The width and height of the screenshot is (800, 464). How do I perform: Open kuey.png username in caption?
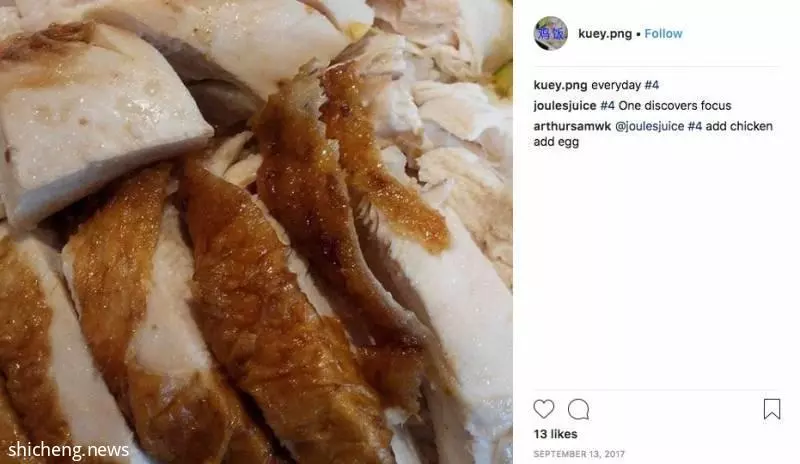coord(560,85)
